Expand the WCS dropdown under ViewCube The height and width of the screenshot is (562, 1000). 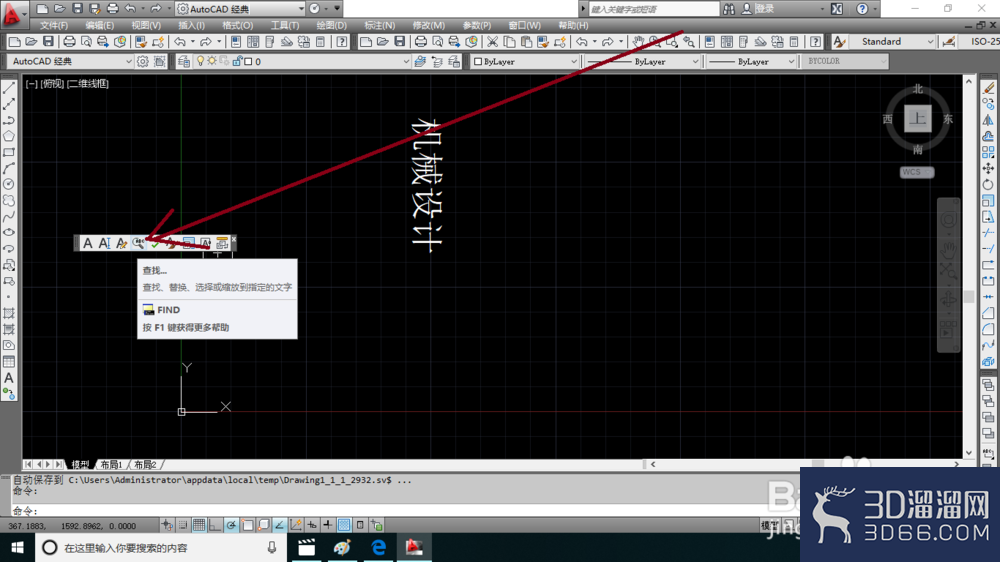click(917, 172)
